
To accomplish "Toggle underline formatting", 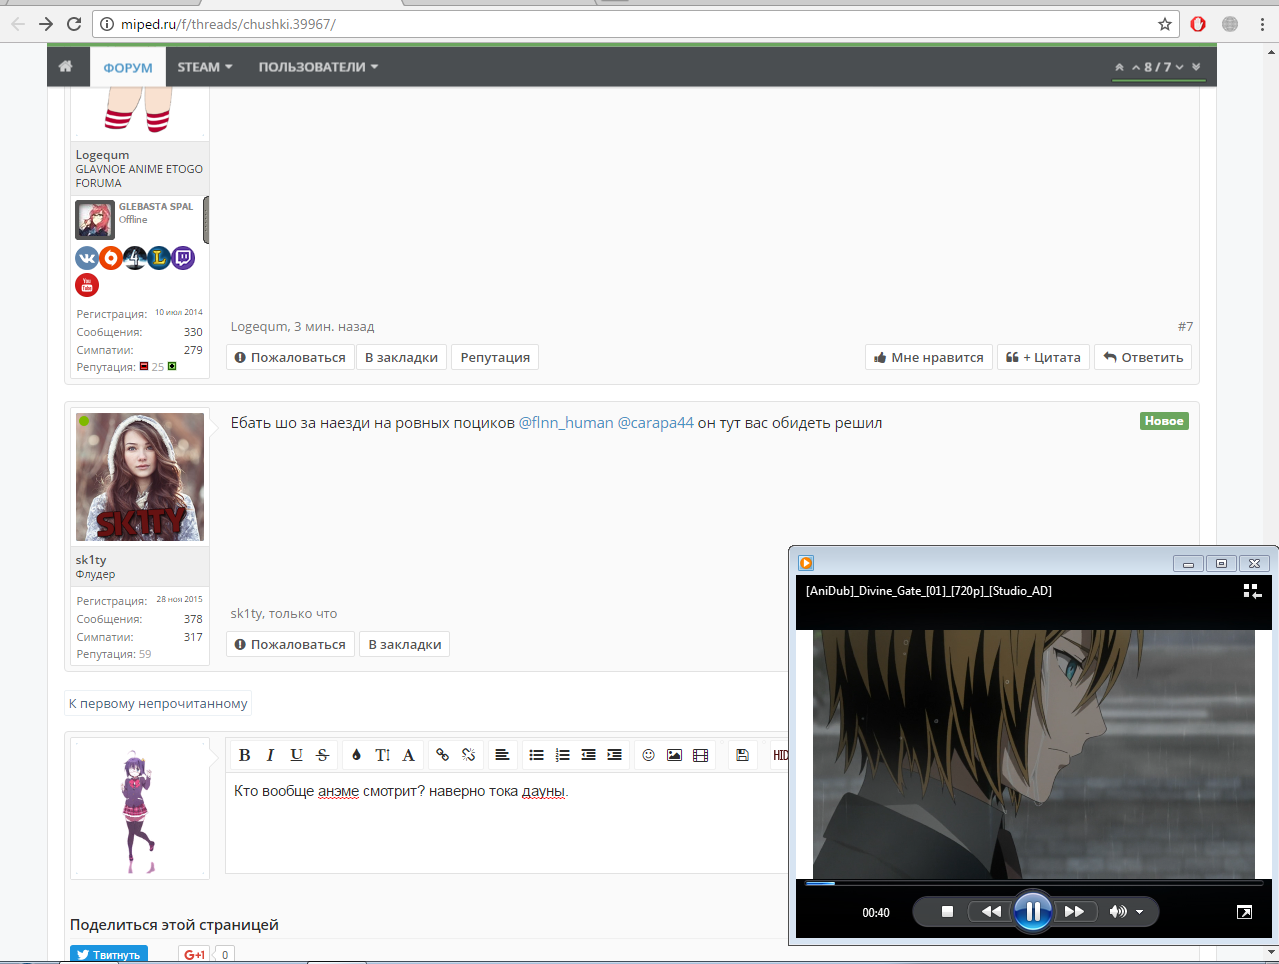I will coord(296,755).
